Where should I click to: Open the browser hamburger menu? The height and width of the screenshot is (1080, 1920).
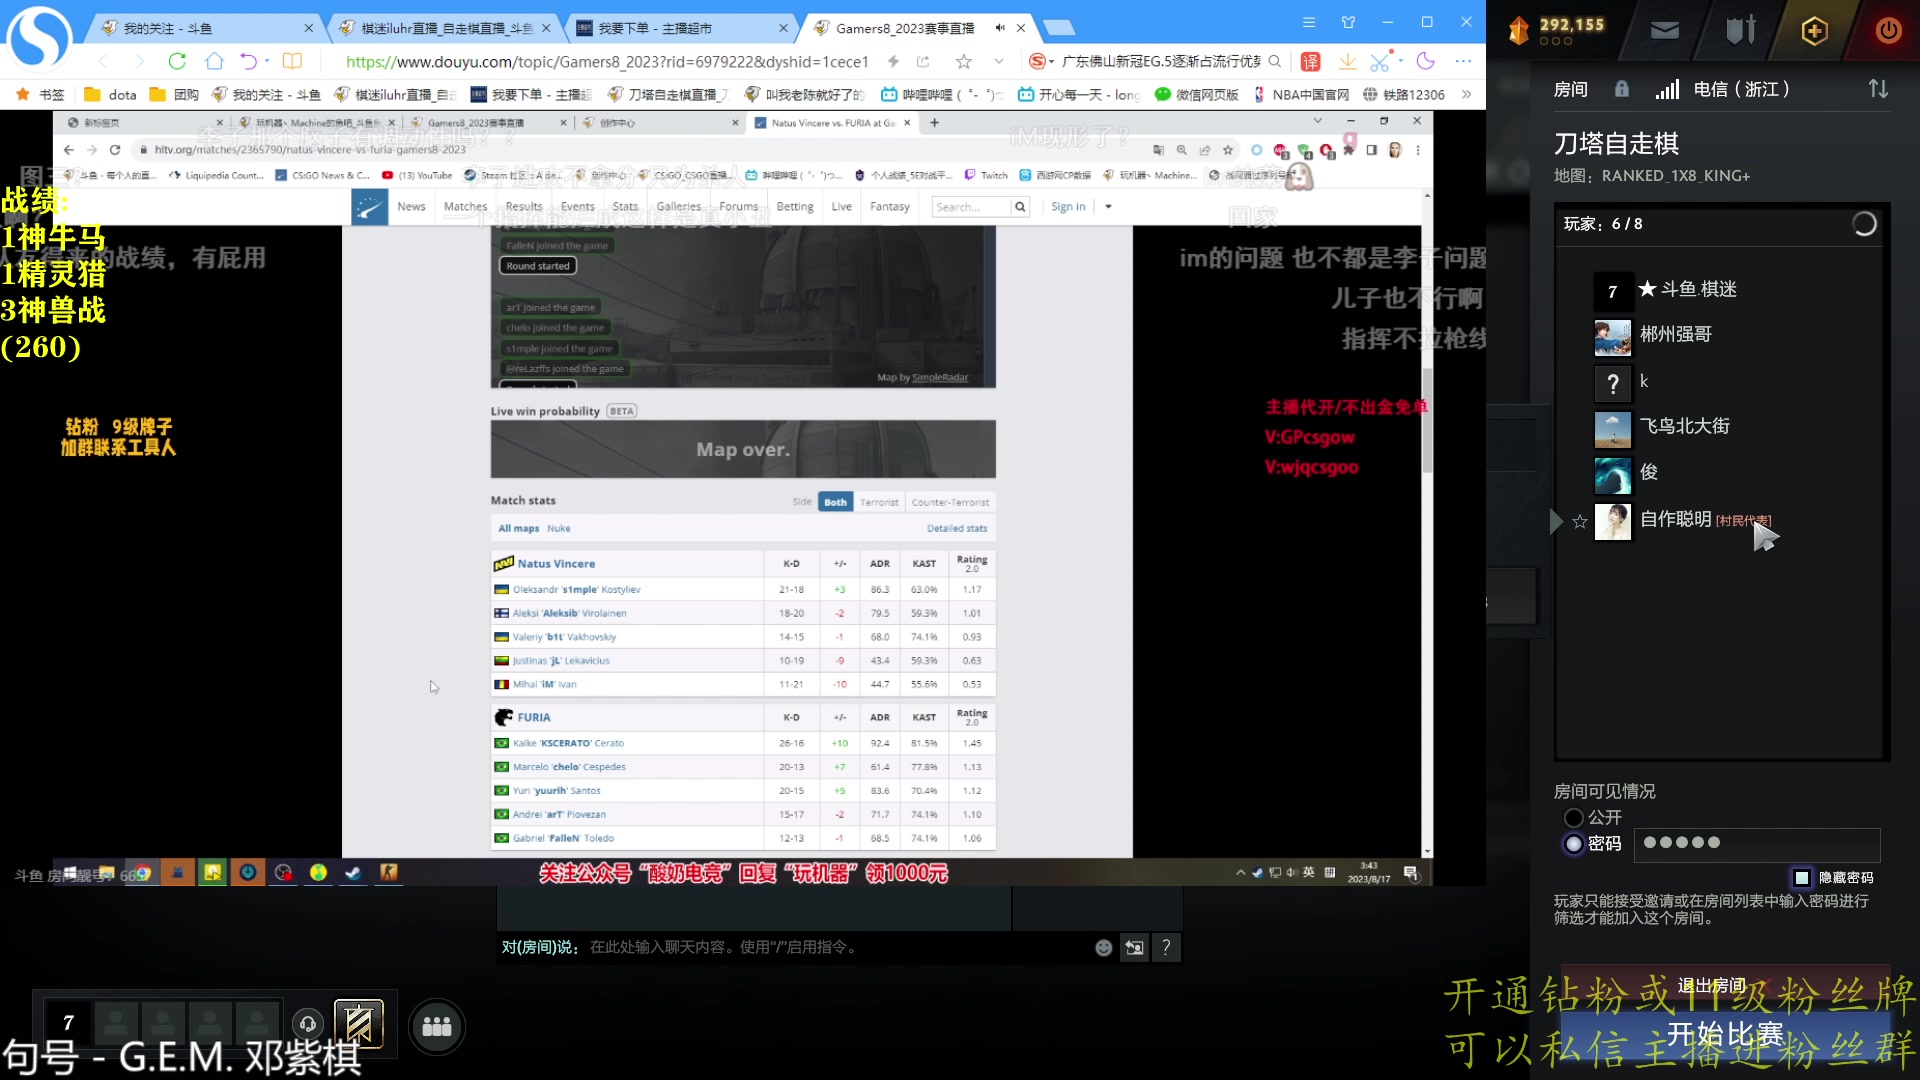(1308, 22)
